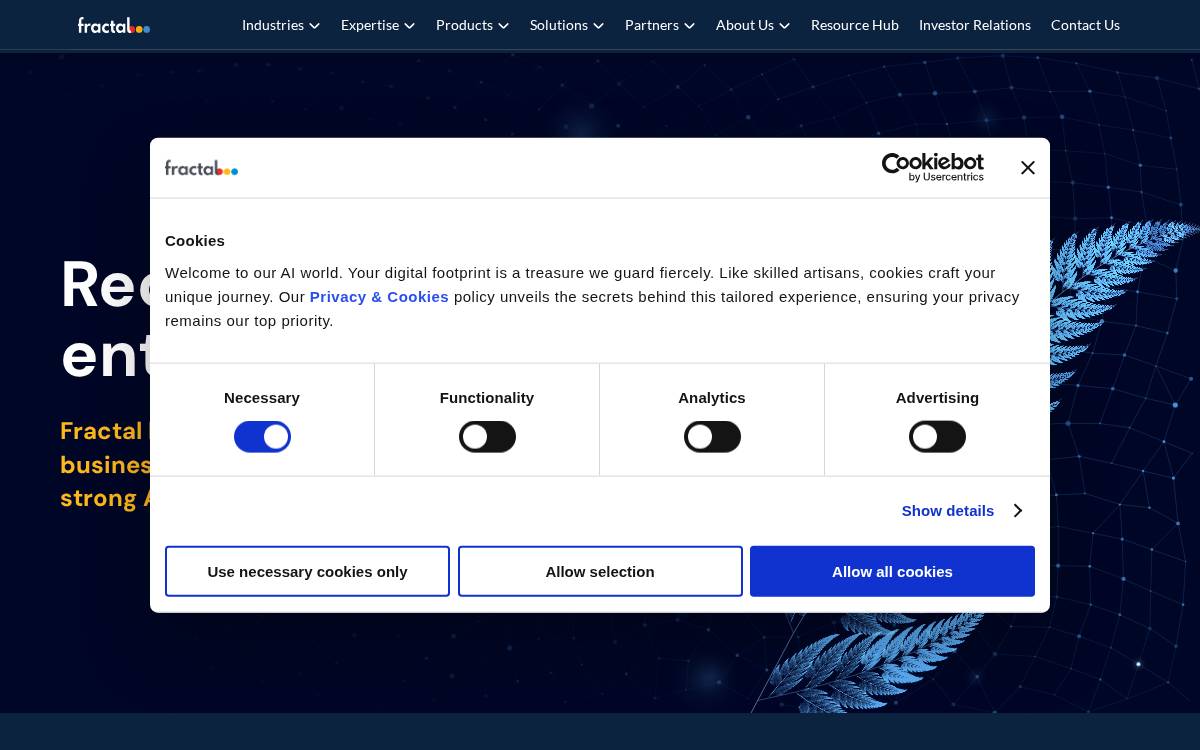Image resolution: width=1200 pixels, height=750 pixels.
Task: Click the Cookies heading text
Action: click(x=195, y=241)
